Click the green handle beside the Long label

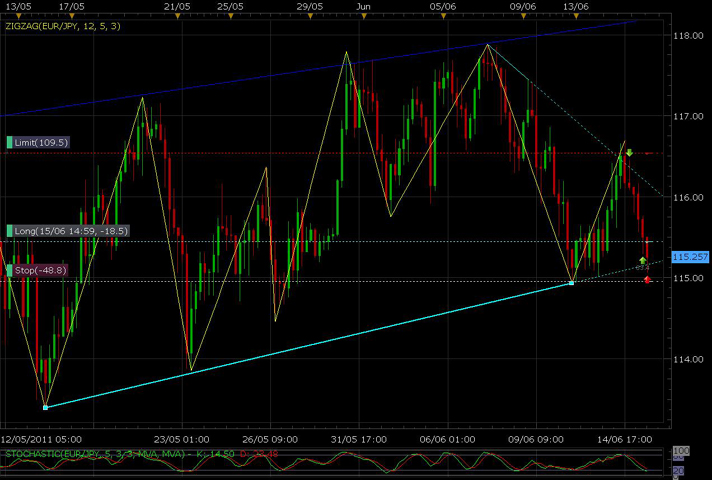pyautogui.click(x=9, y=231)
